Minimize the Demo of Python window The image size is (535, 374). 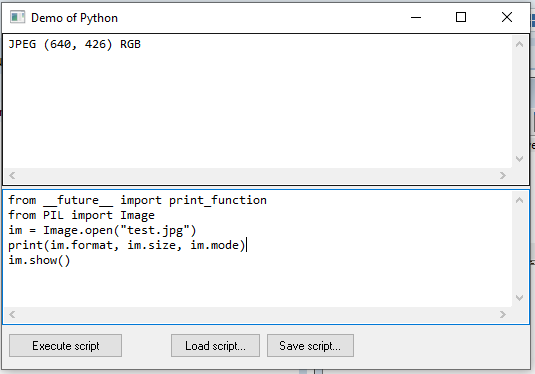click(x=416, y=17)
